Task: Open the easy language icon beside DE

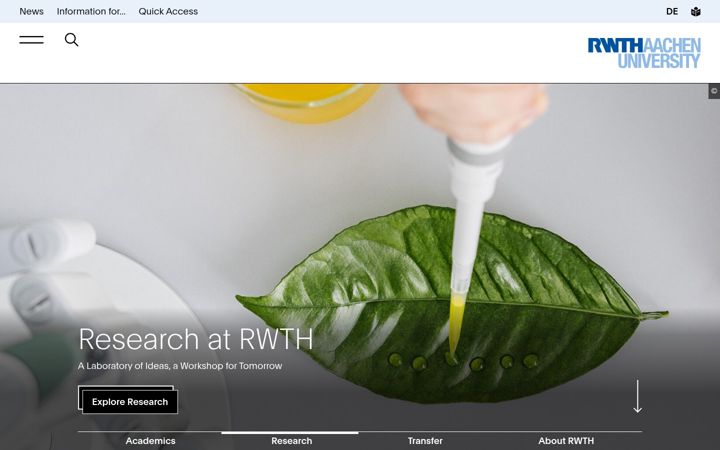Action: tap(696, 11)
